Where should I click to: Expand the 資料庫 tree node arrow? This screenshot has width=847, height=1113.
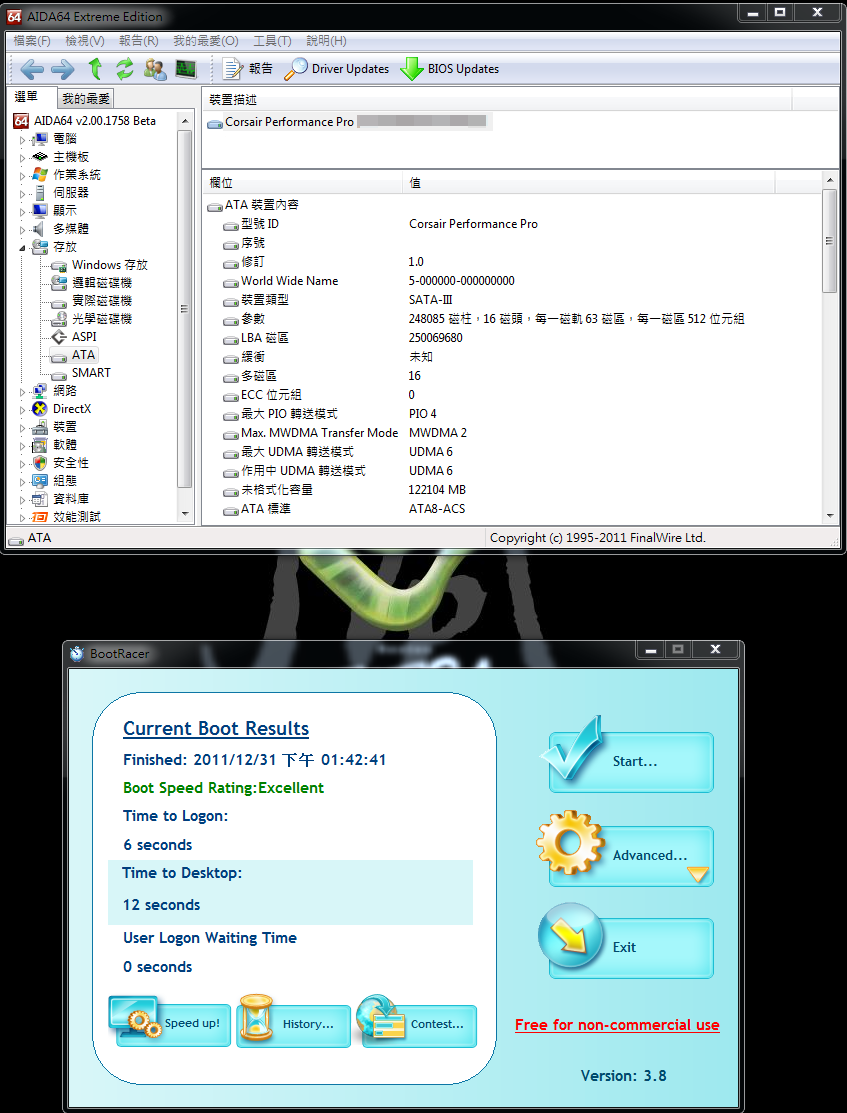(x=23, y=499)
